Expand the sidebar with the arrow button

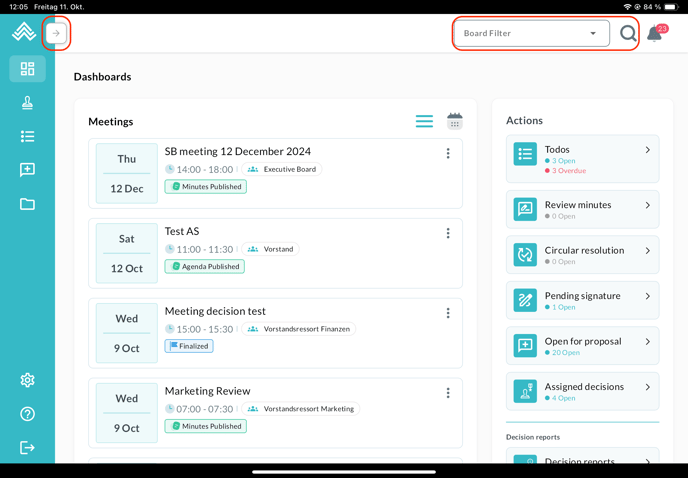[56, 33]
